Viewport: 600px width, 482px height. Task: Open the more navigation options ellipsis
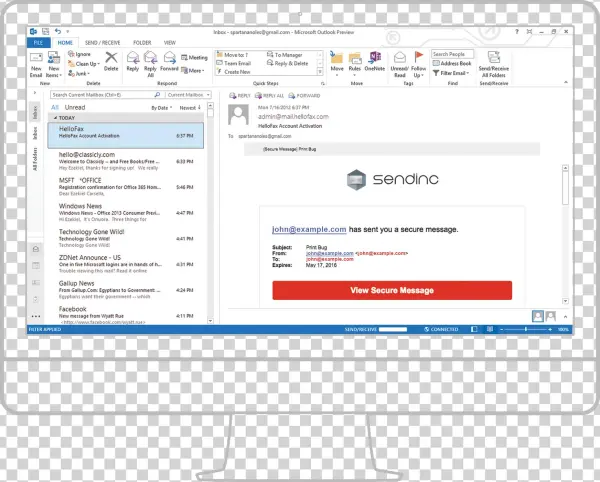(36, 316)
